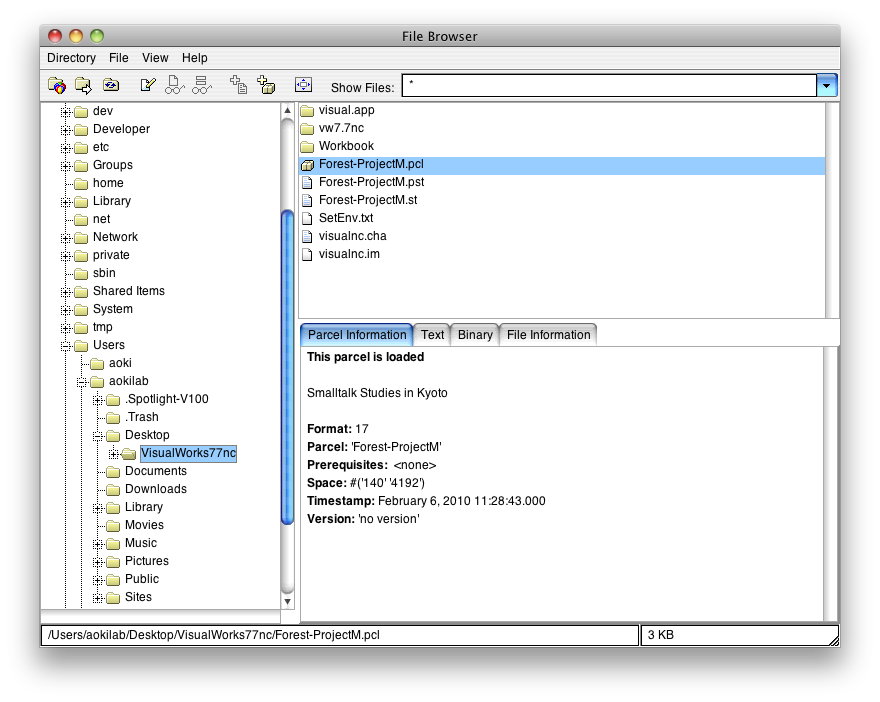The width and height of the screenshot is (880, 702).
Task: Open the View menu
Action: [155, 58]
